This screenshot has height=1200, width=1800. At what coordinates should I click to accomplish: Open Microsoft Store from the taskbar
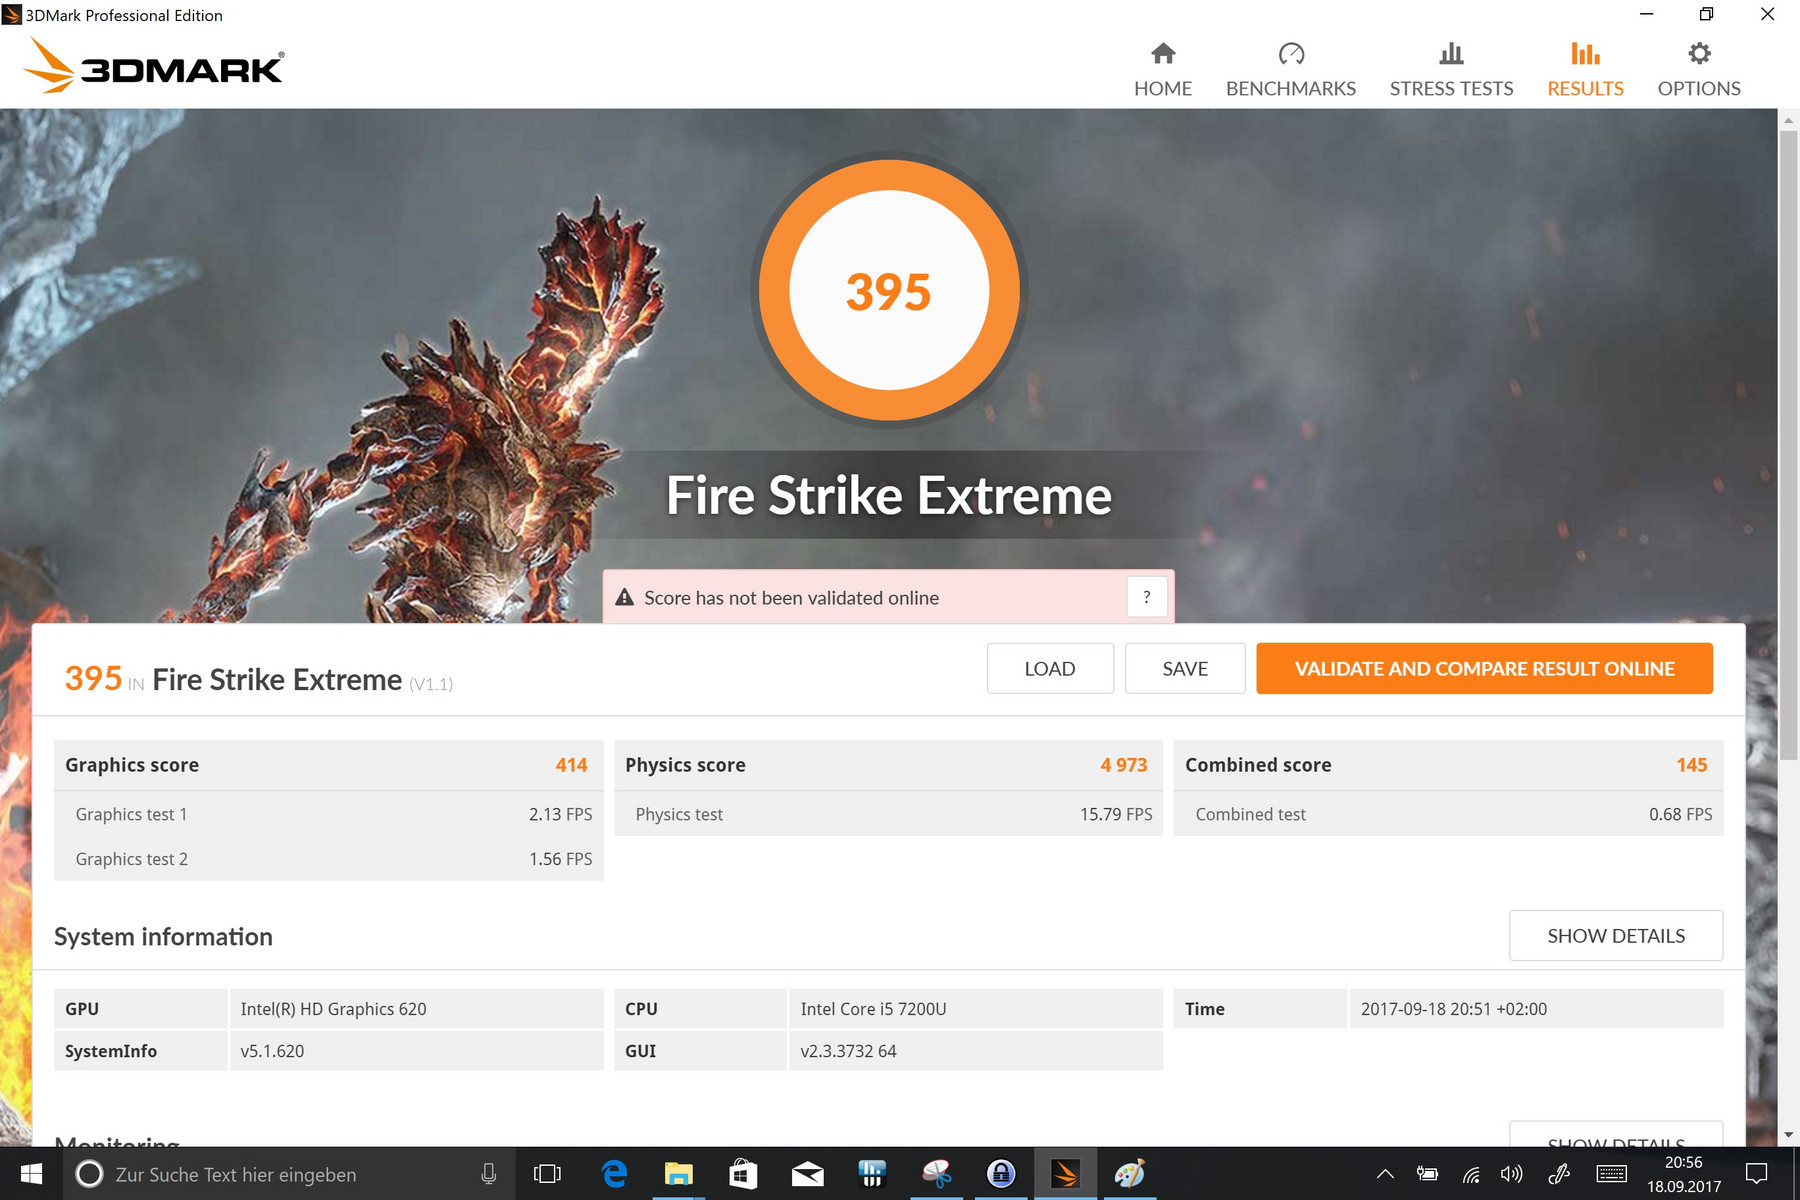743,1174
